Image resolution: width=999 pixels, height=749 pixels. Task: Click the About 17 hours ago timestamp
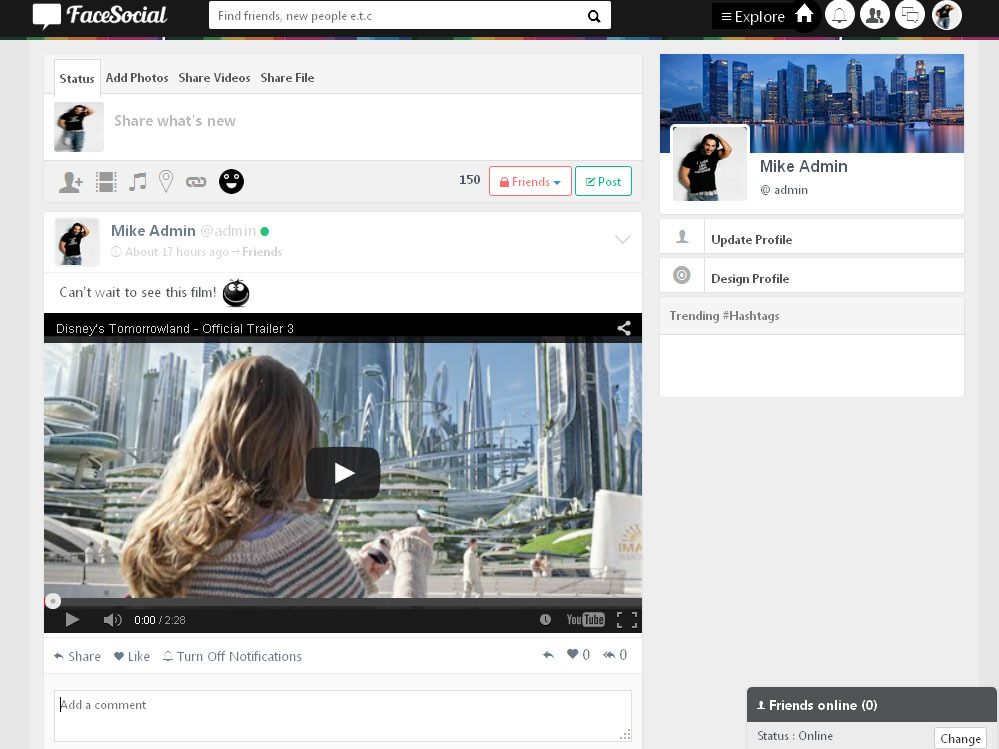[x=176, y=252]
